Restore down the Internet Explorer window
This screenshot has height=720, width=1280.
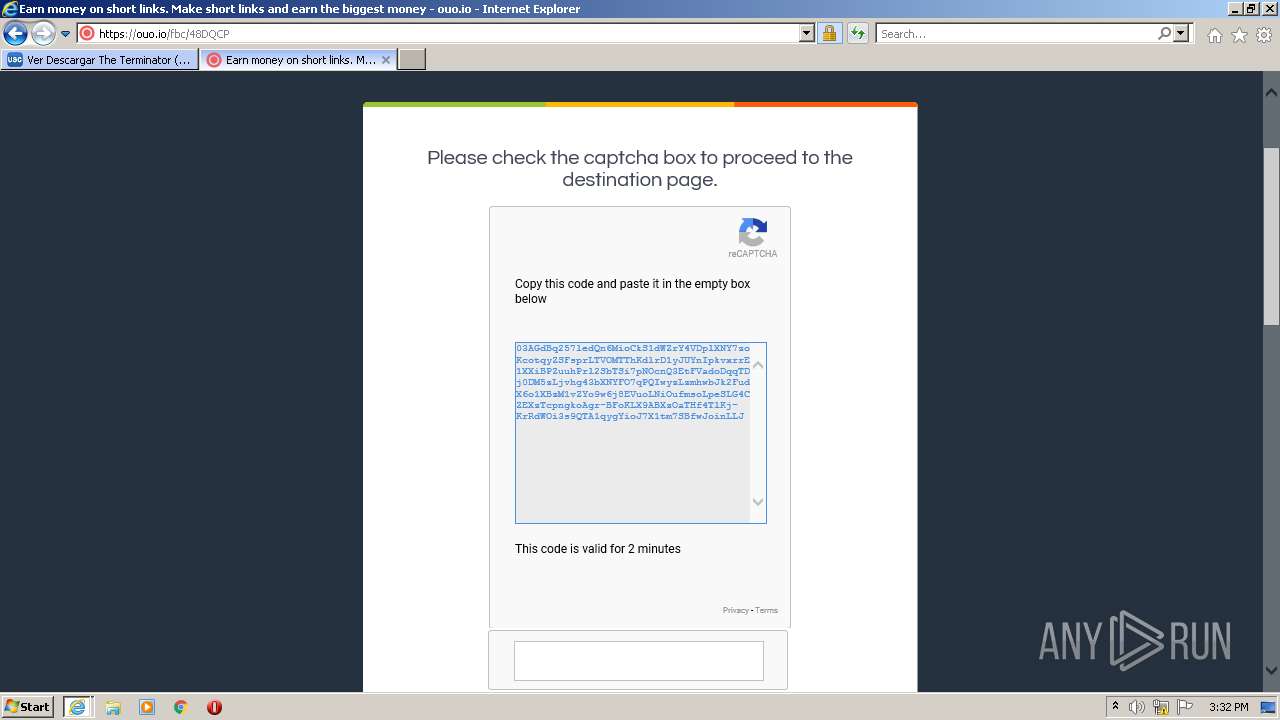pyautogui.click(x=1252, y=8)
